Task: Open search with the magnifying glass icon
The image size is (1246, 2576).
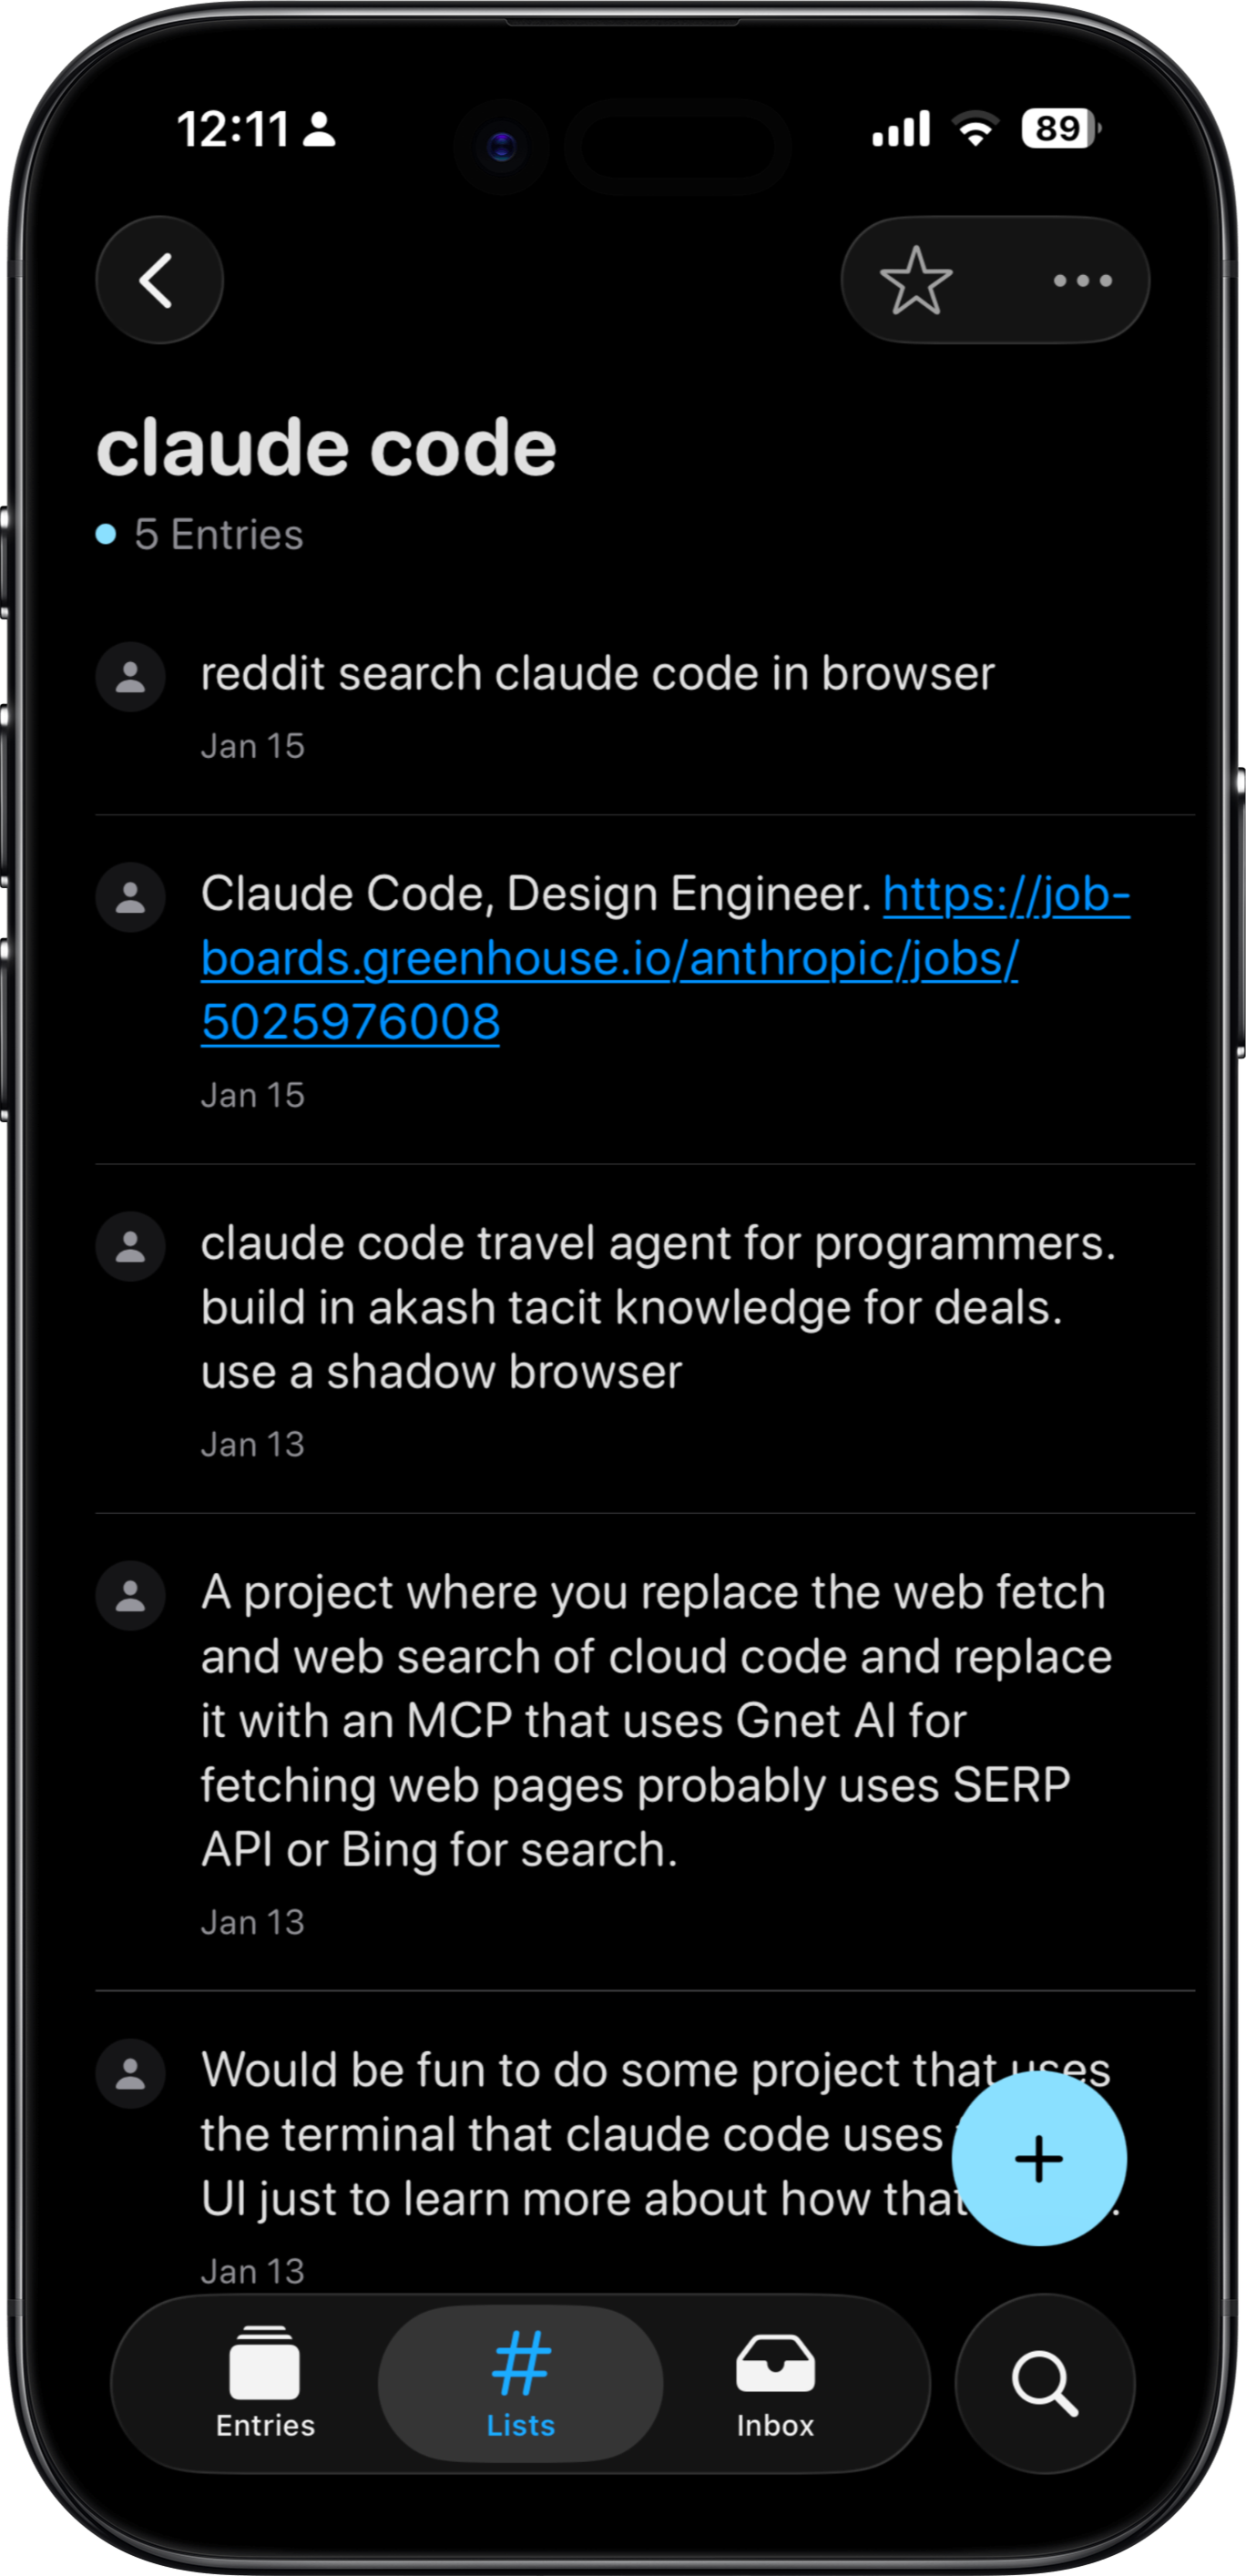Action: coord(1044,2383)
